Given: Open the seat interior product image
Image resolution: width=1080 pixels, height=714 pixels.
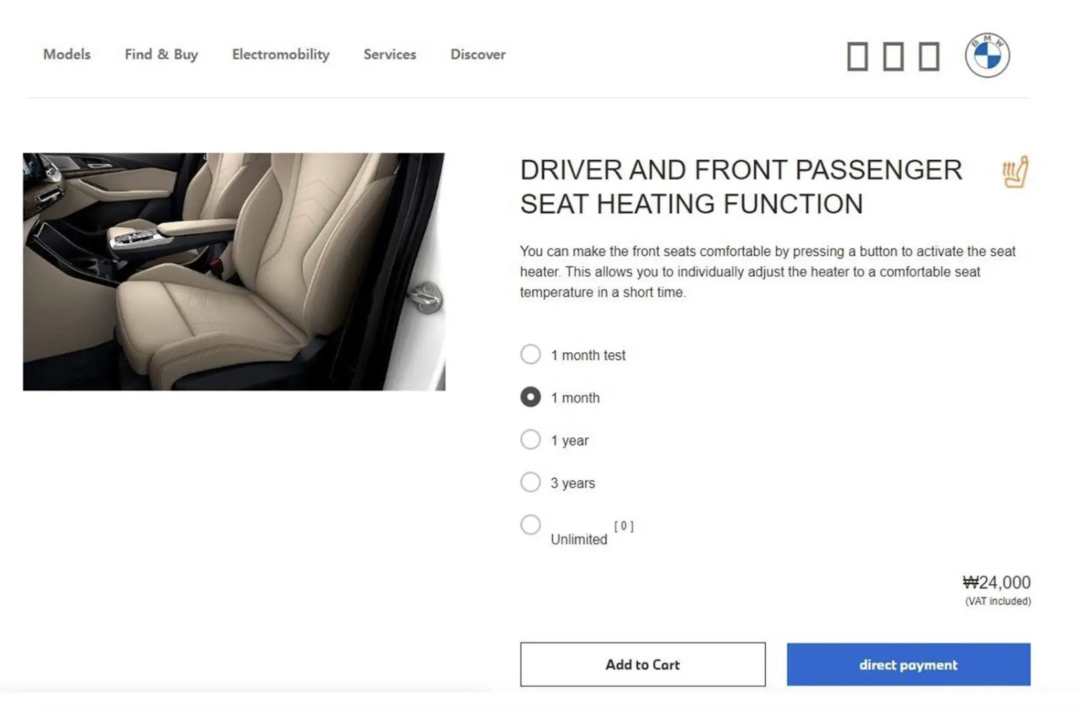Looking at the screenshot, I should [x=234, y=272].
